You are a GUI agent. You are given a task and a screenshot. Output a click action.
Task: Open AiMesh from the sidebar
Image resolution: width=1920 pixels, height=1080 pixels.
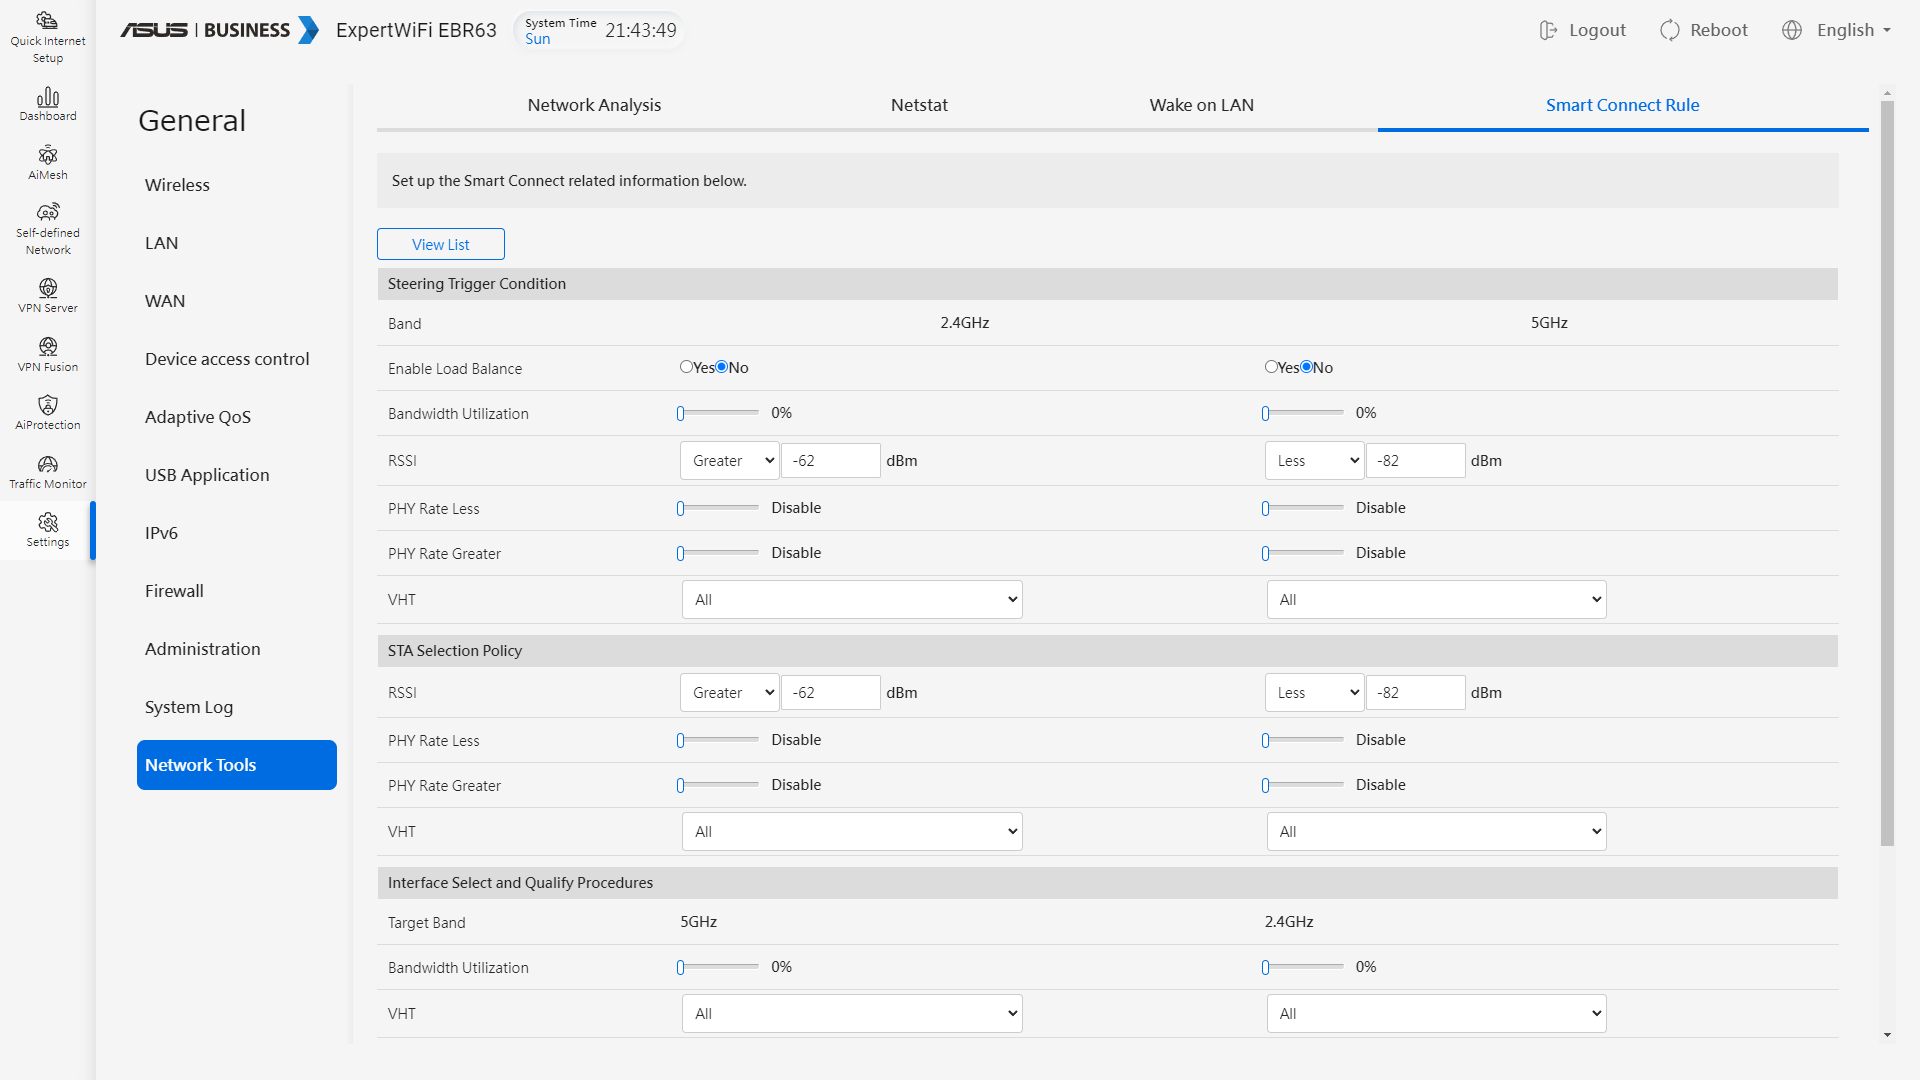click(x=47, y=155)
